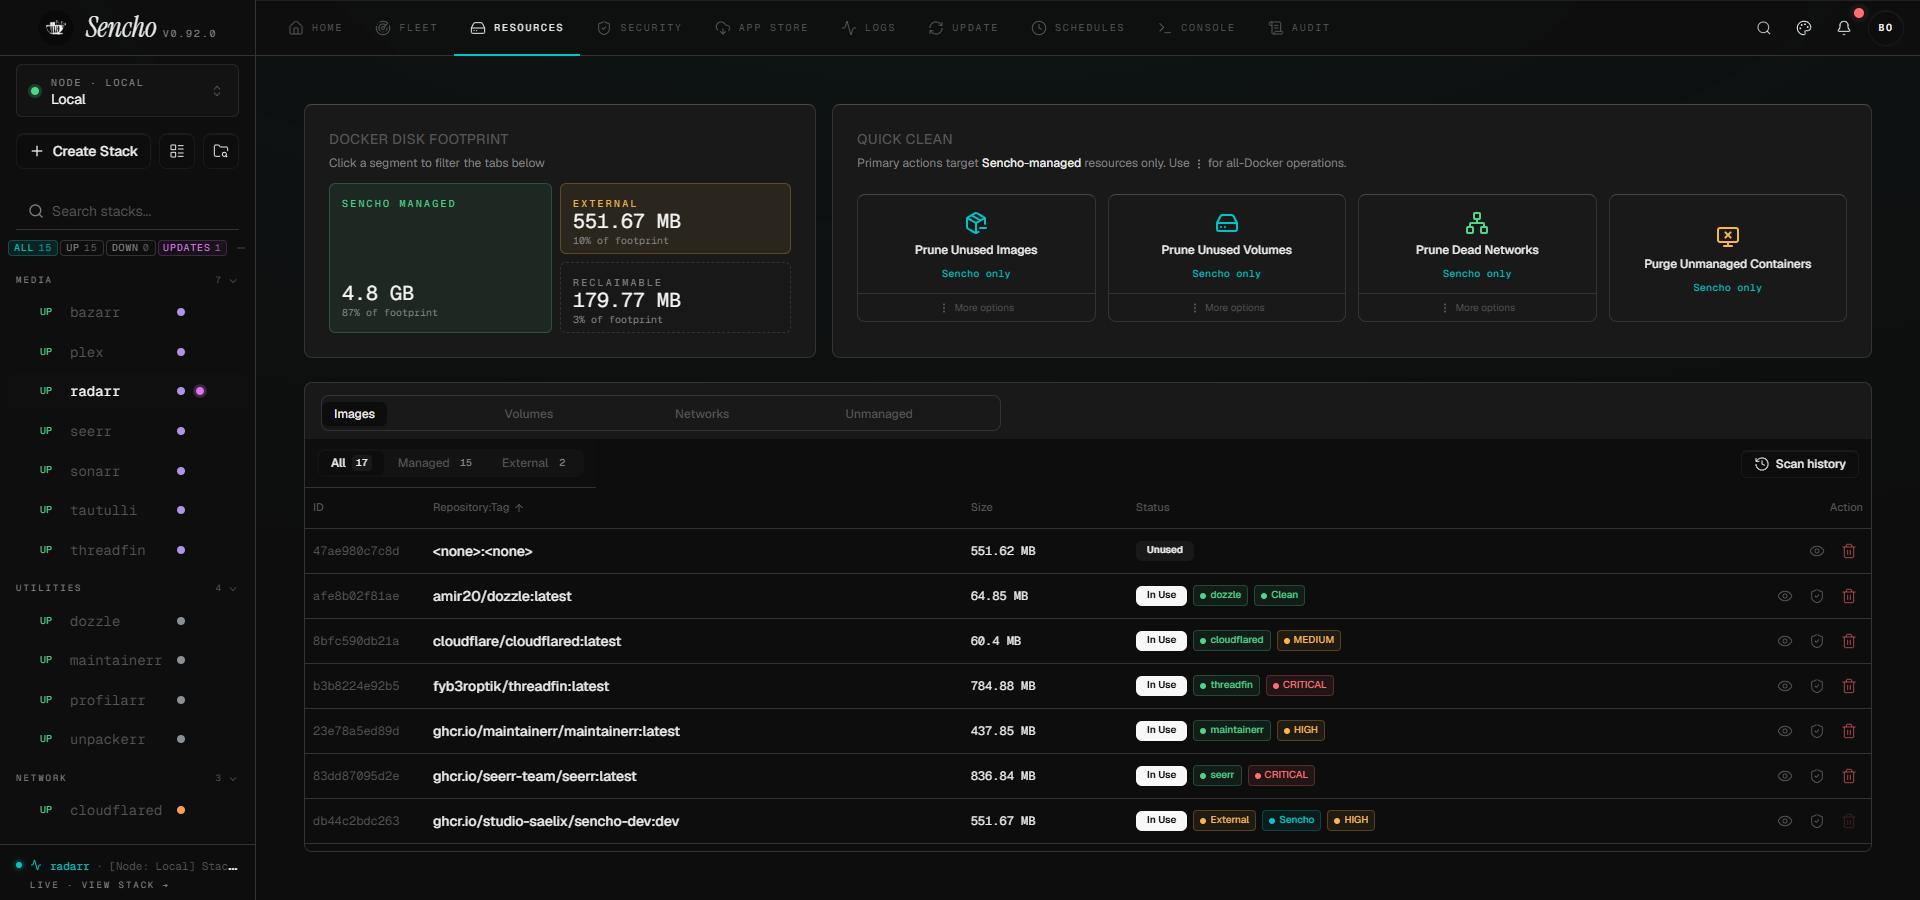Screen dimensions: 1920x900
Task: Open the Console nav item
Action: pyautogui.click(x=1196, y=28)
